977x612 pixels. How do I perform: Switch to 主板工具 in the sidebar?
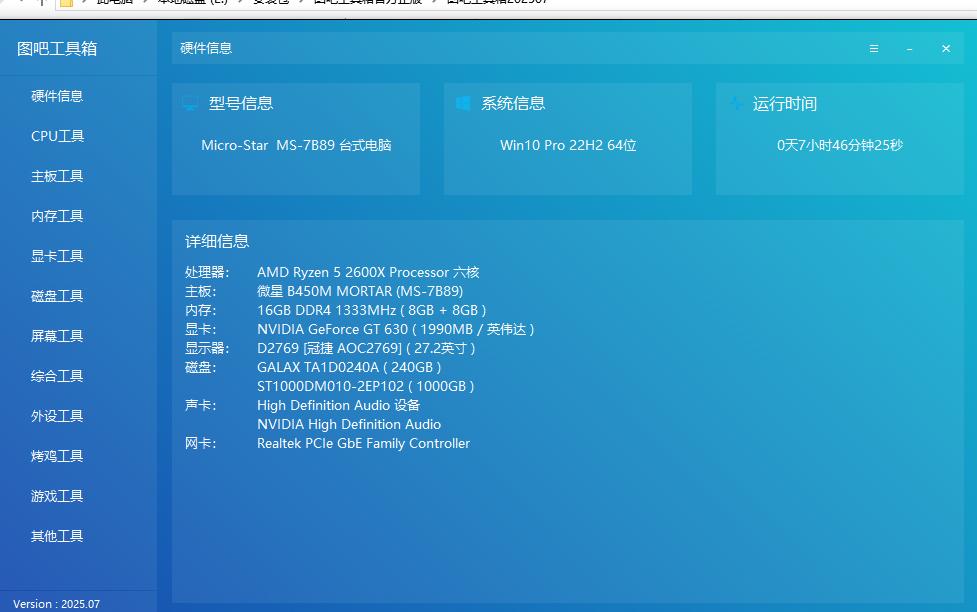57,176
